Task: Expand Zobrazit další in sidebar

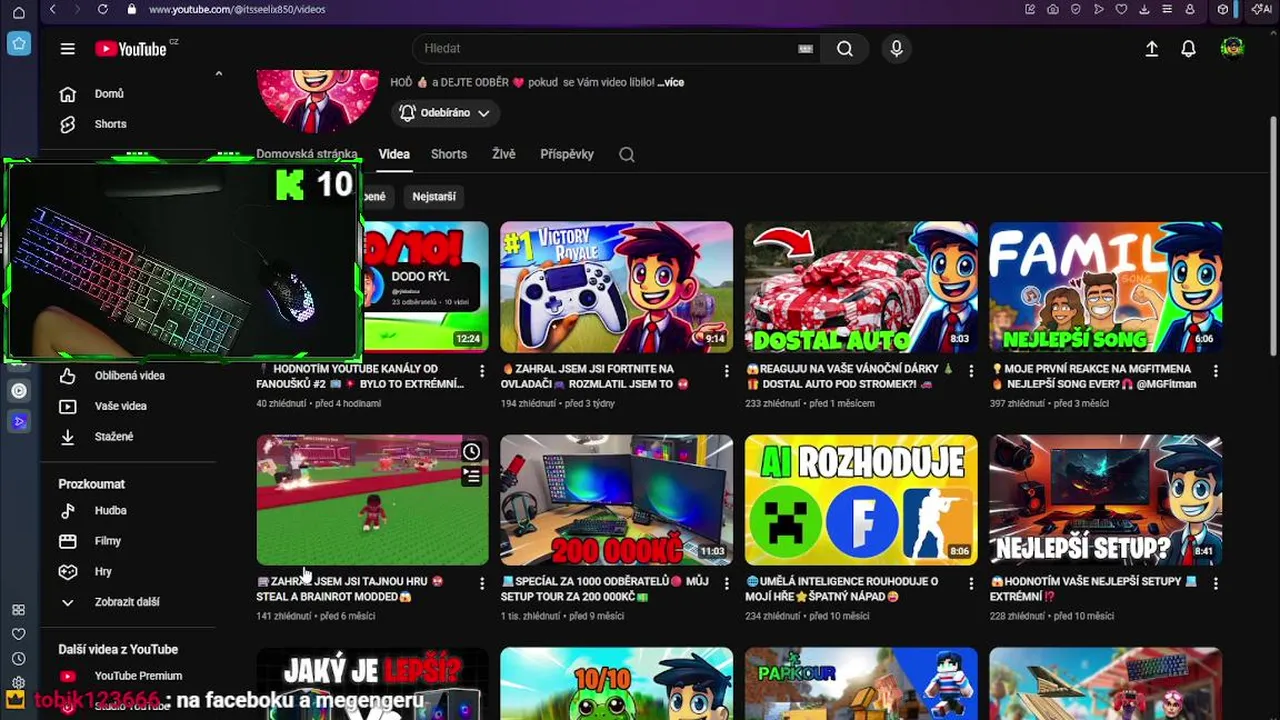Action: coord(126,602)
